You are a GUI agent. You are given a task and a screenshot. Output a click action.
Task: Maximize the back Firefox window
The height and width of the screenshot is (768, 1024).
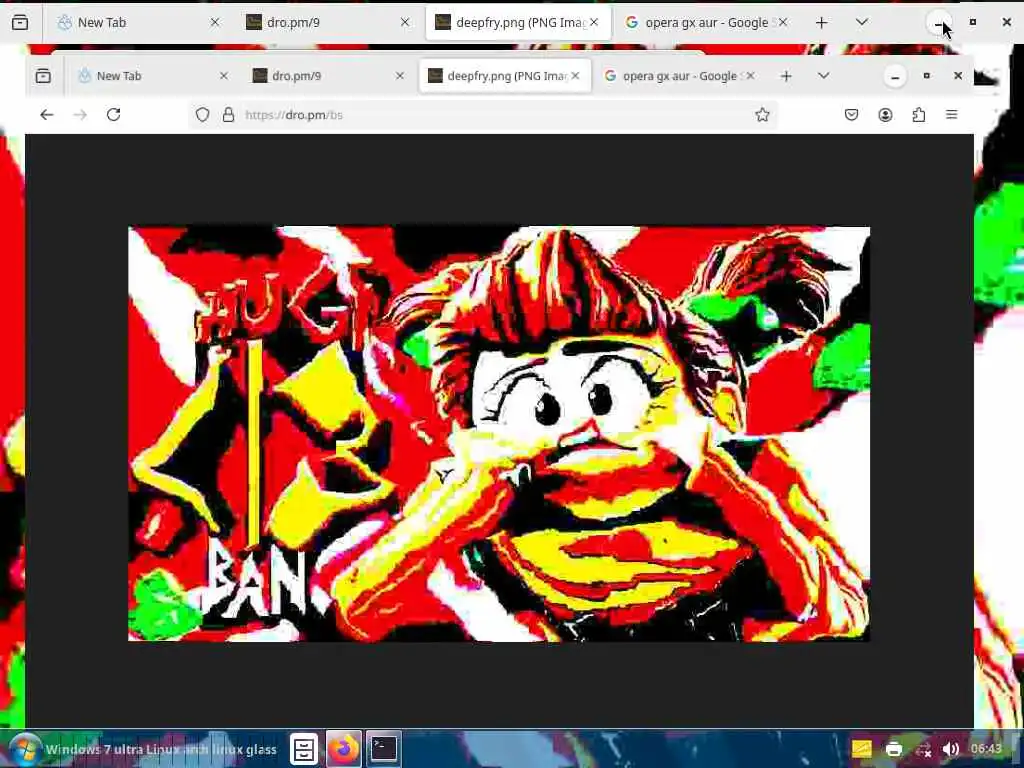[x=972, y=22]
